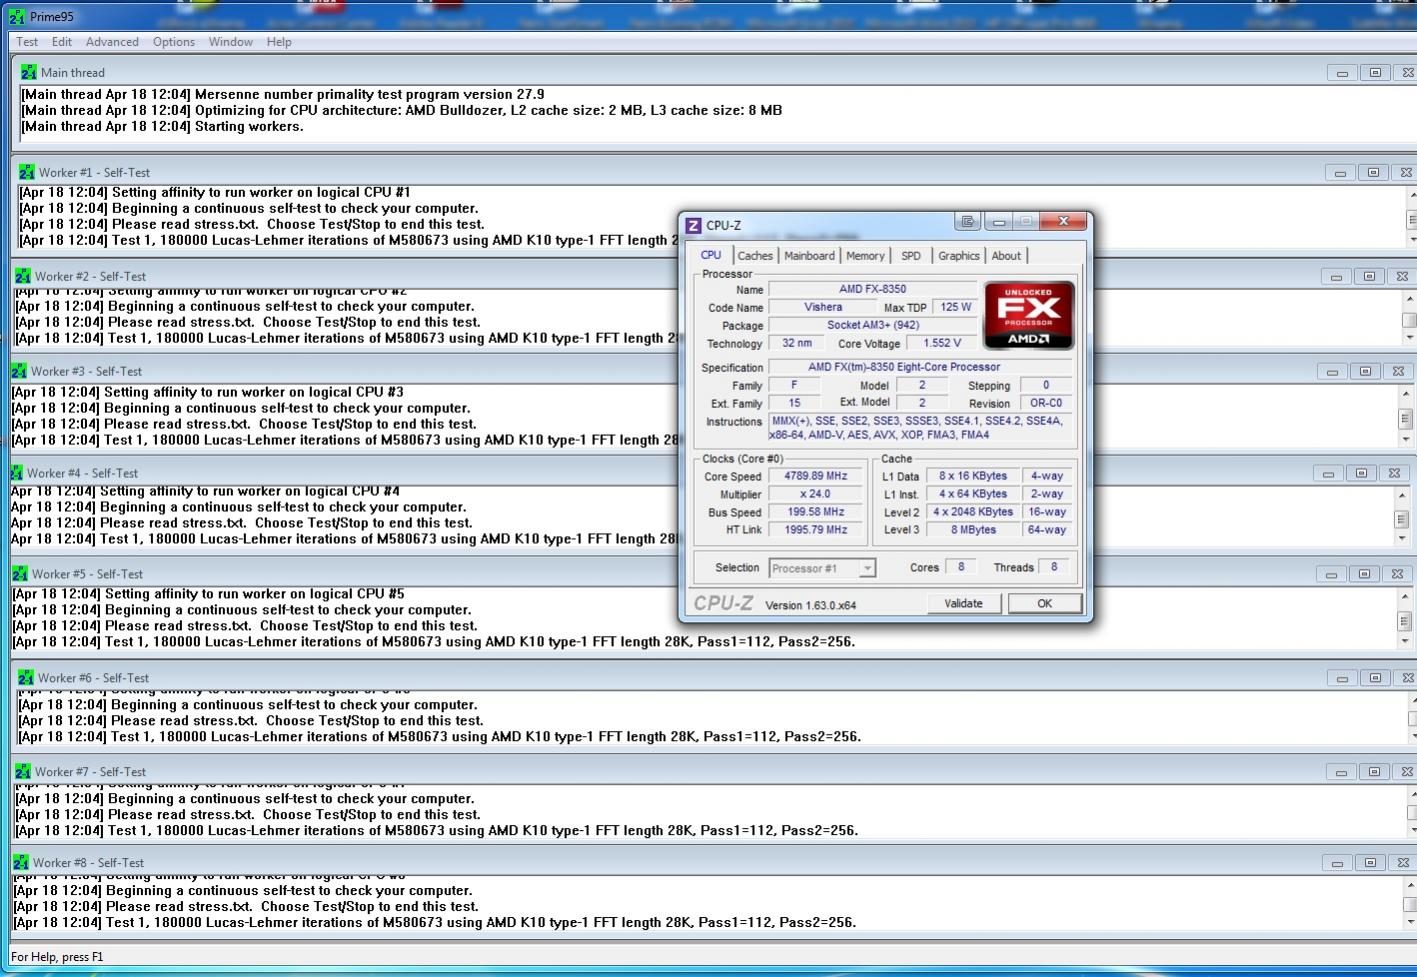The height and width of the screenshot is (977, 1417).
Task: Click the Revision value OR-C0
Action: click(1046, 403)
